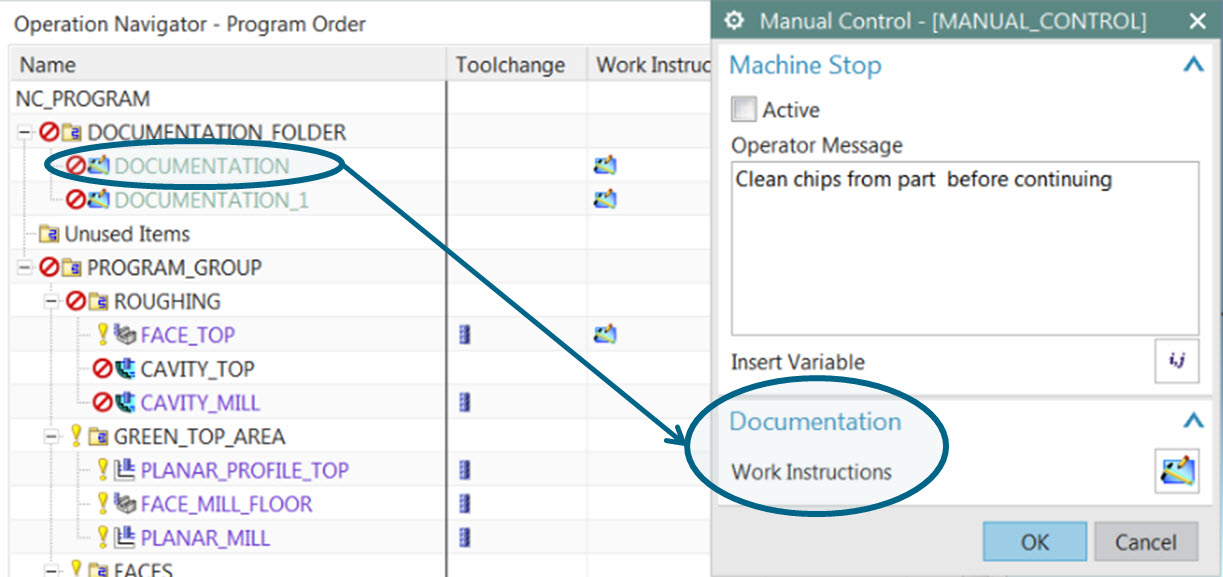Click the Cancel button
Screen dimensions: 1223x577
pyautogui.click(x=1146, y=542)
